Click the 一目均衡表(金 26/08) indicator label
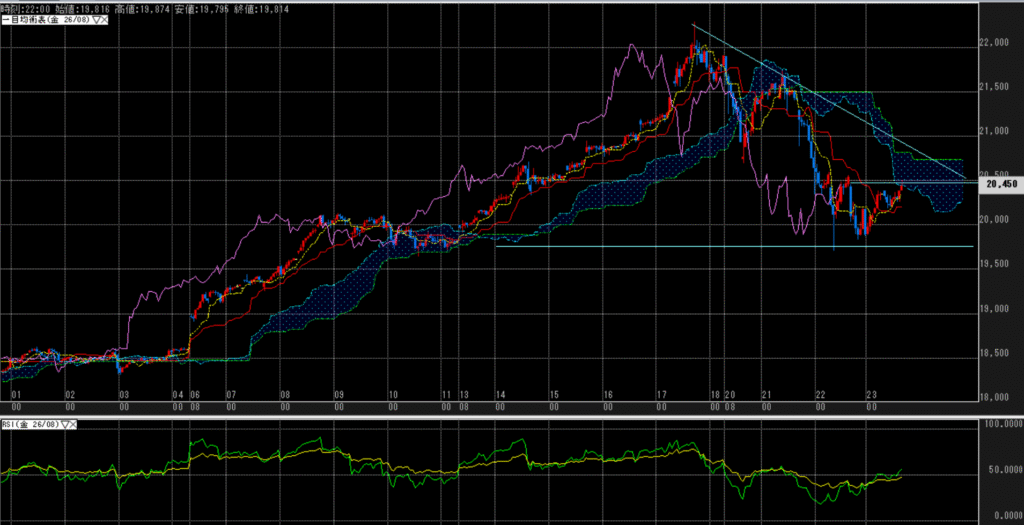The height and width of the screenshot is (525, 1024). pos(45,21)
